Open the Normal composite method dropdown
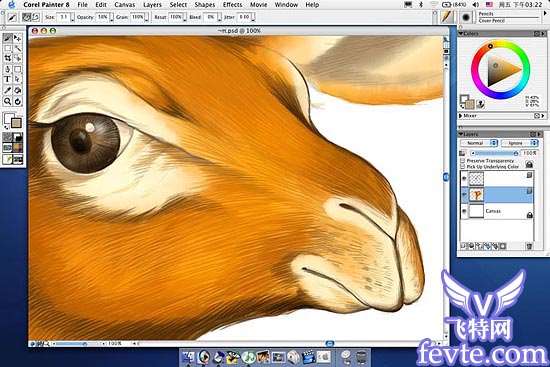The height and width of the screenshot is (367, 550). pyautogui.click(x=479, y=143)
